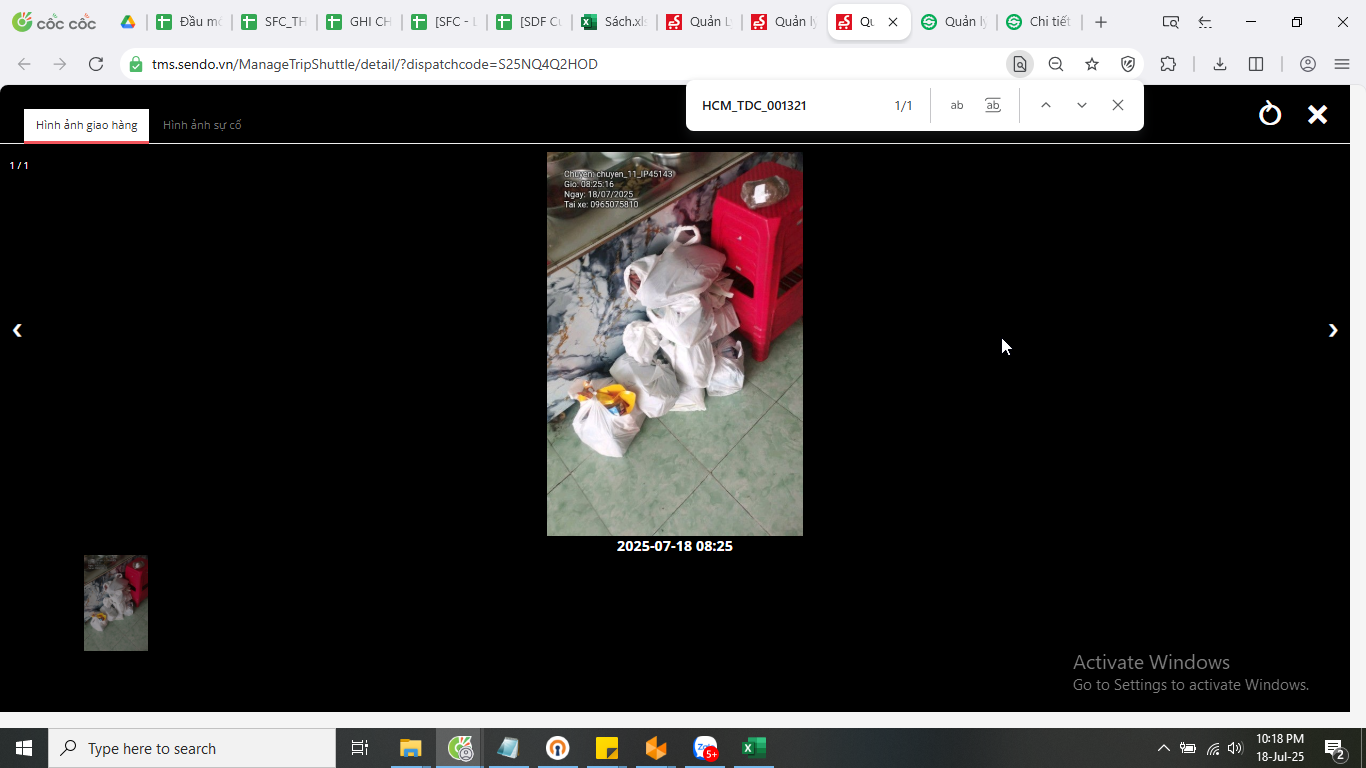
Task: Open the volume speaker tray icon
Action: point(1236,748)
